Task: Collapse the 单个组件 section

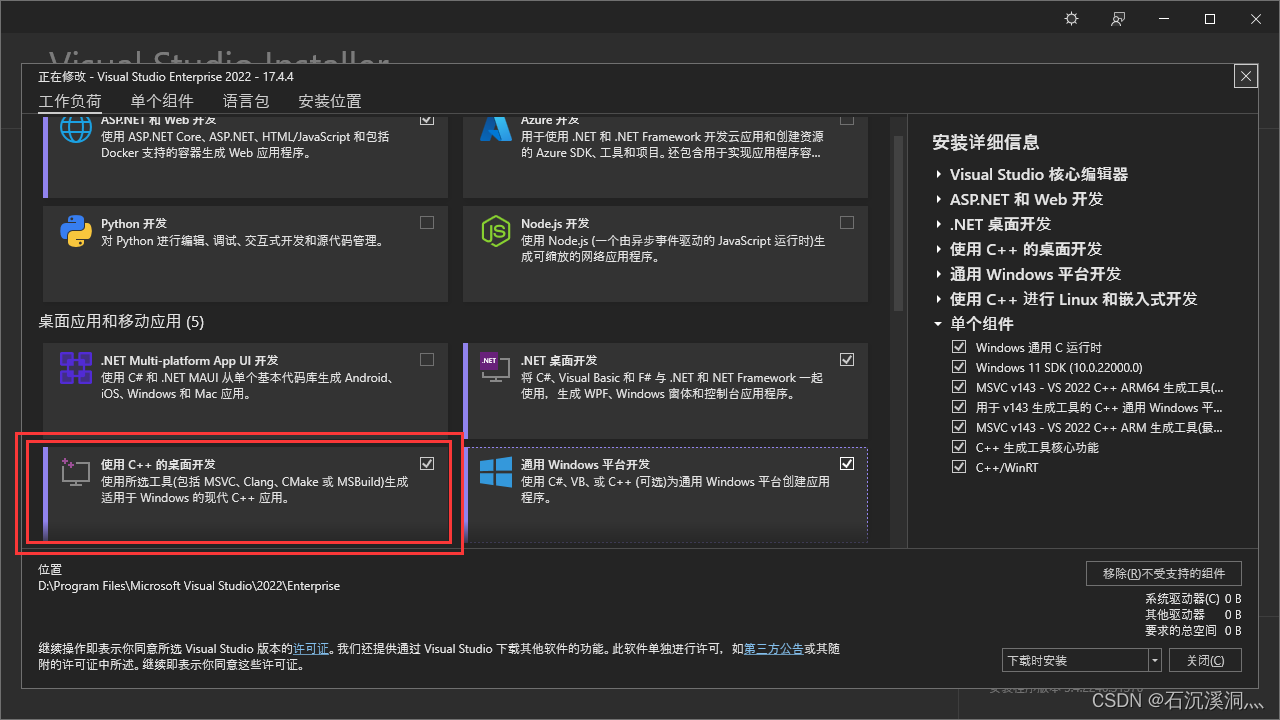Action: (x=938, y=324)
